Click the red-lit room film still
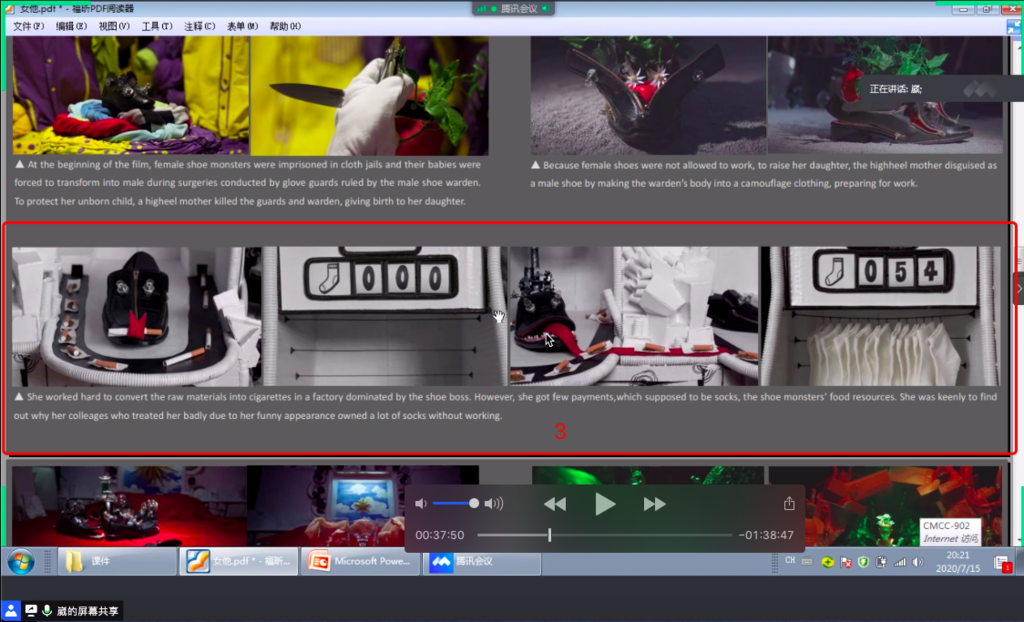This screenshot has width=1024, height=622. click(x=129, y=506)
